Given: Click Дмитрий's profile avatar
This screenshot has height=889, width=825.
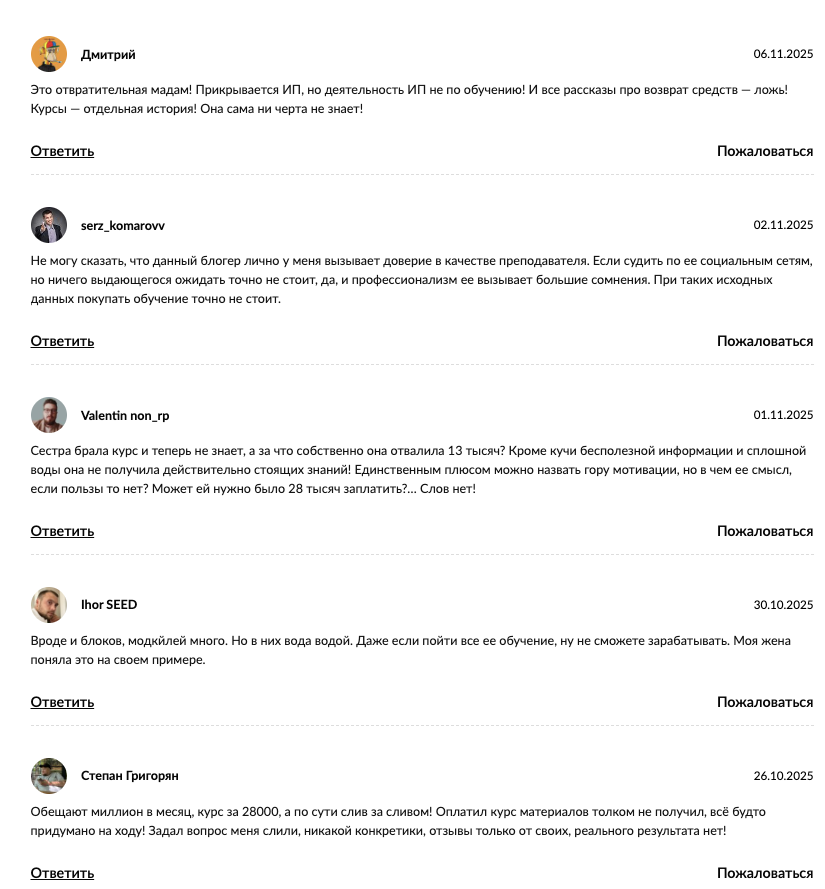Looking at the screenshot, I should pyautogui.click(x=49, y=54).
